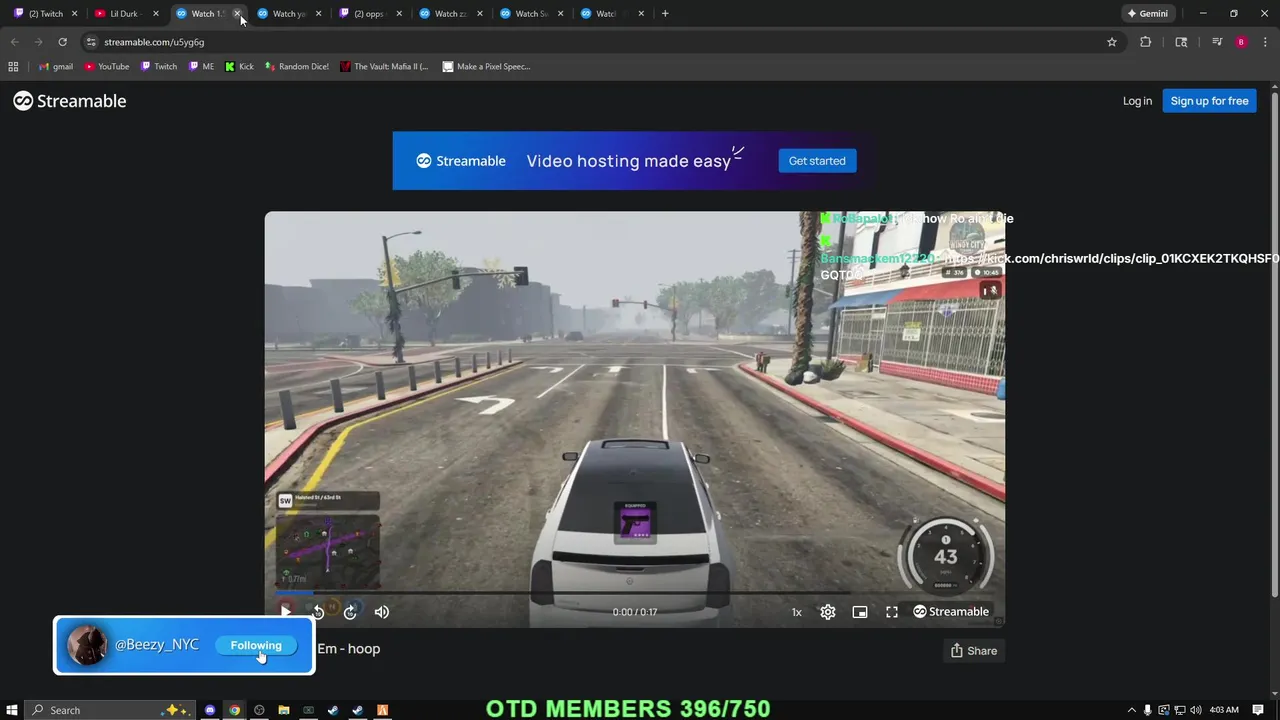Close the (2) Twitch tab
The height and width of the screenshot is (720, 1280).
74,14
